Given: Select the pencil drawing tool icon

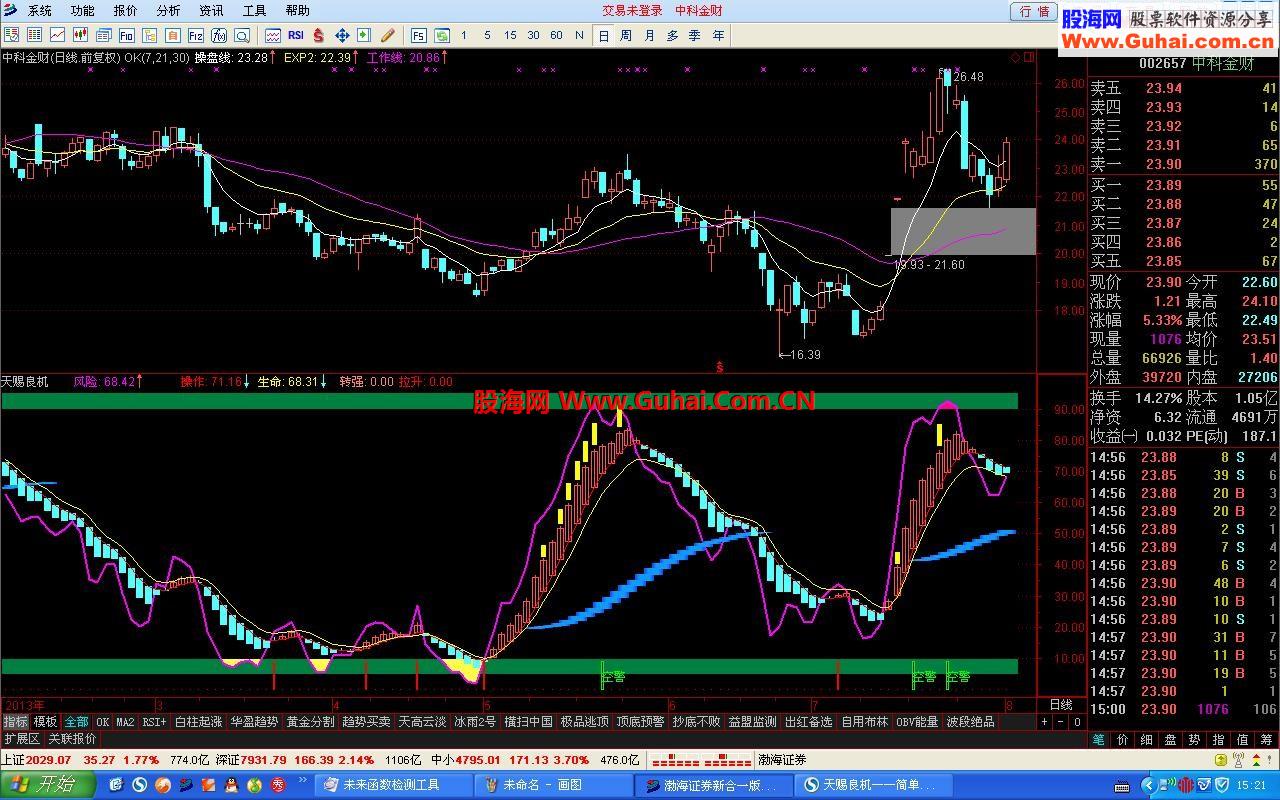Looking at the screenshot, I should coord(387,35).
